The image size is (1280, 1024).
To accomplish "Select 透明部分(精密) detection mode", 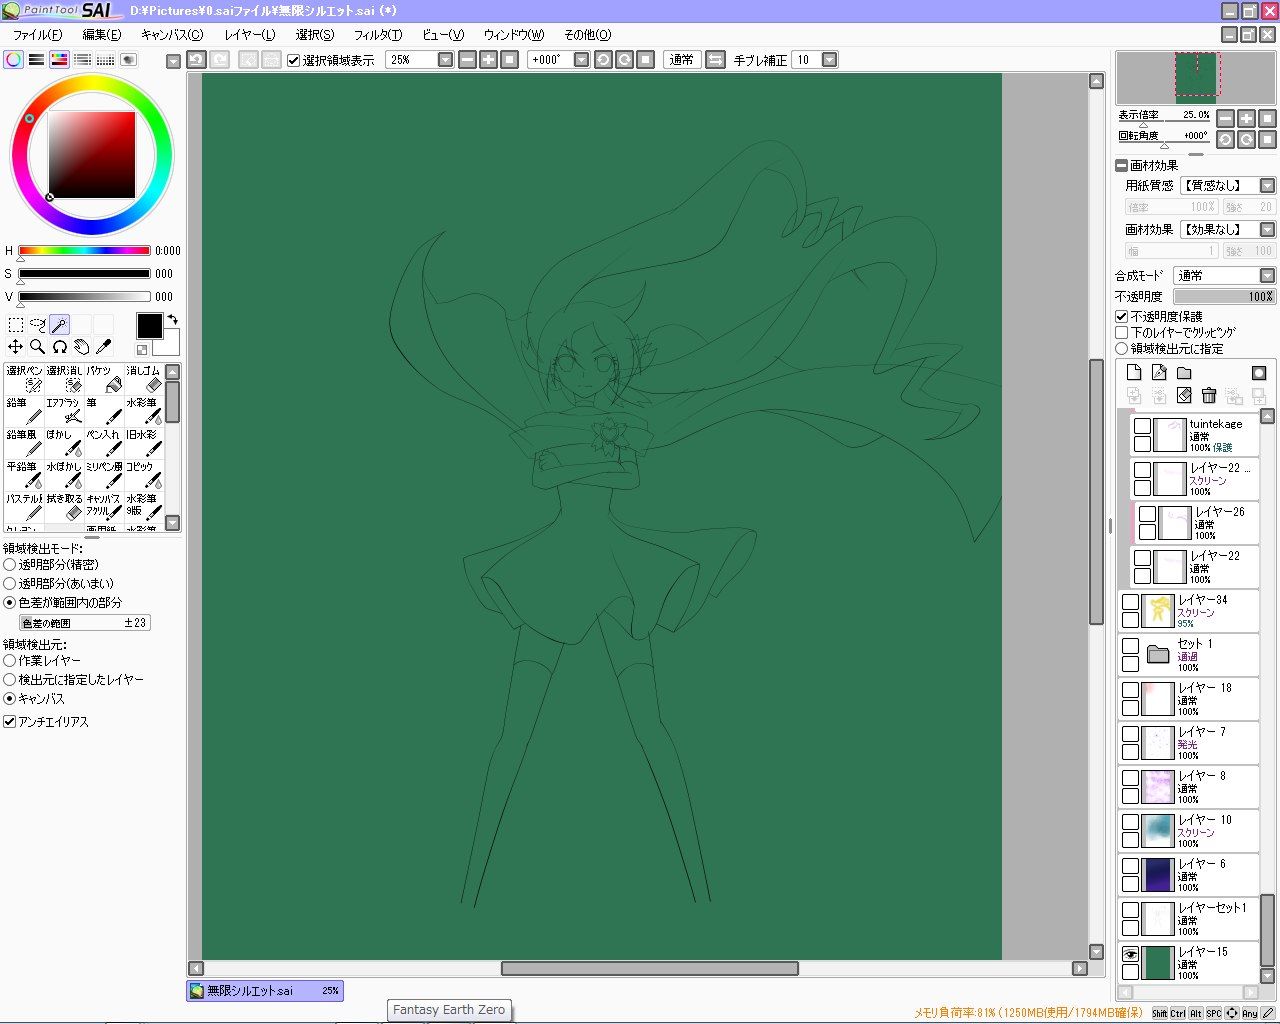I will pyautogui.click(x=10, y=565).
